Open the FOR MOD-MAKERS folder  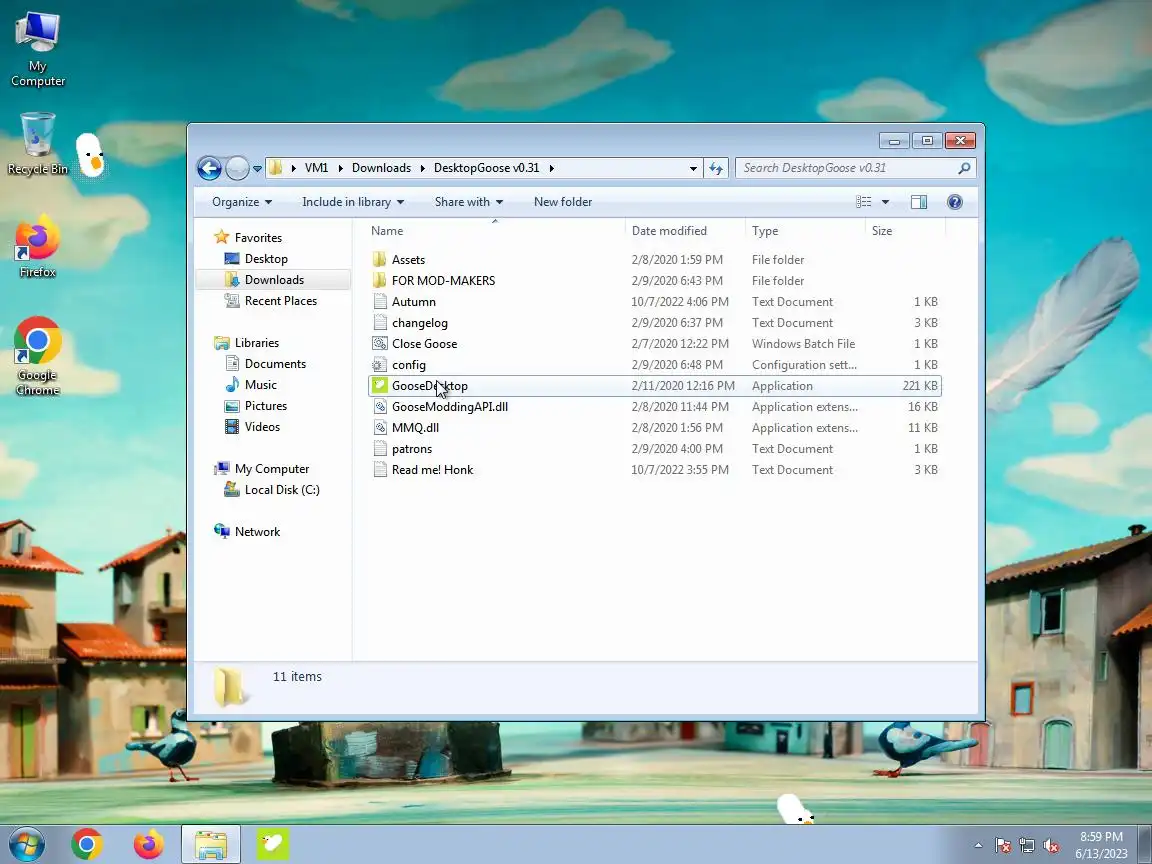coord(443,281)
